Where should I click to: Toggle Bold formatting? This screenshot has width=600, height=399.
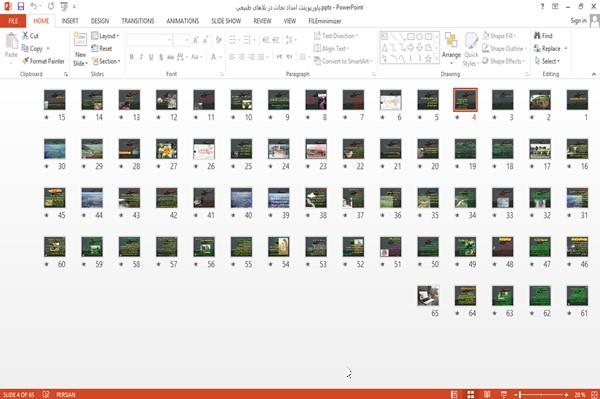pyautogui.click(x=132, y=57)
